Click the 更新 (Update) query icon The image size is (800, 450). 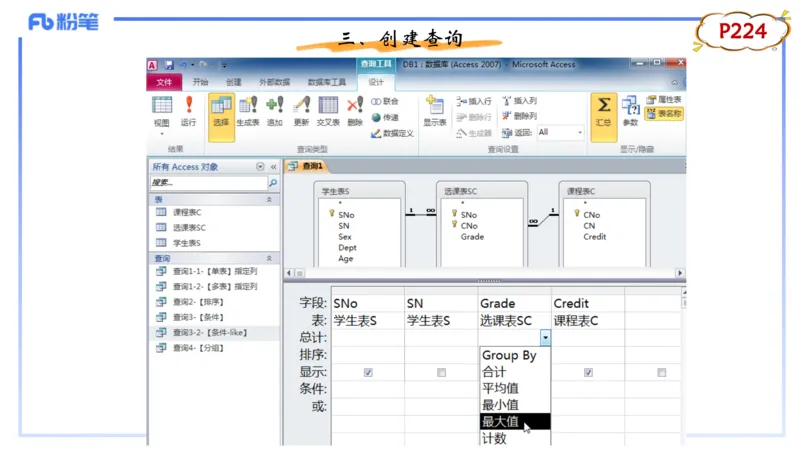tap(301, 110)
